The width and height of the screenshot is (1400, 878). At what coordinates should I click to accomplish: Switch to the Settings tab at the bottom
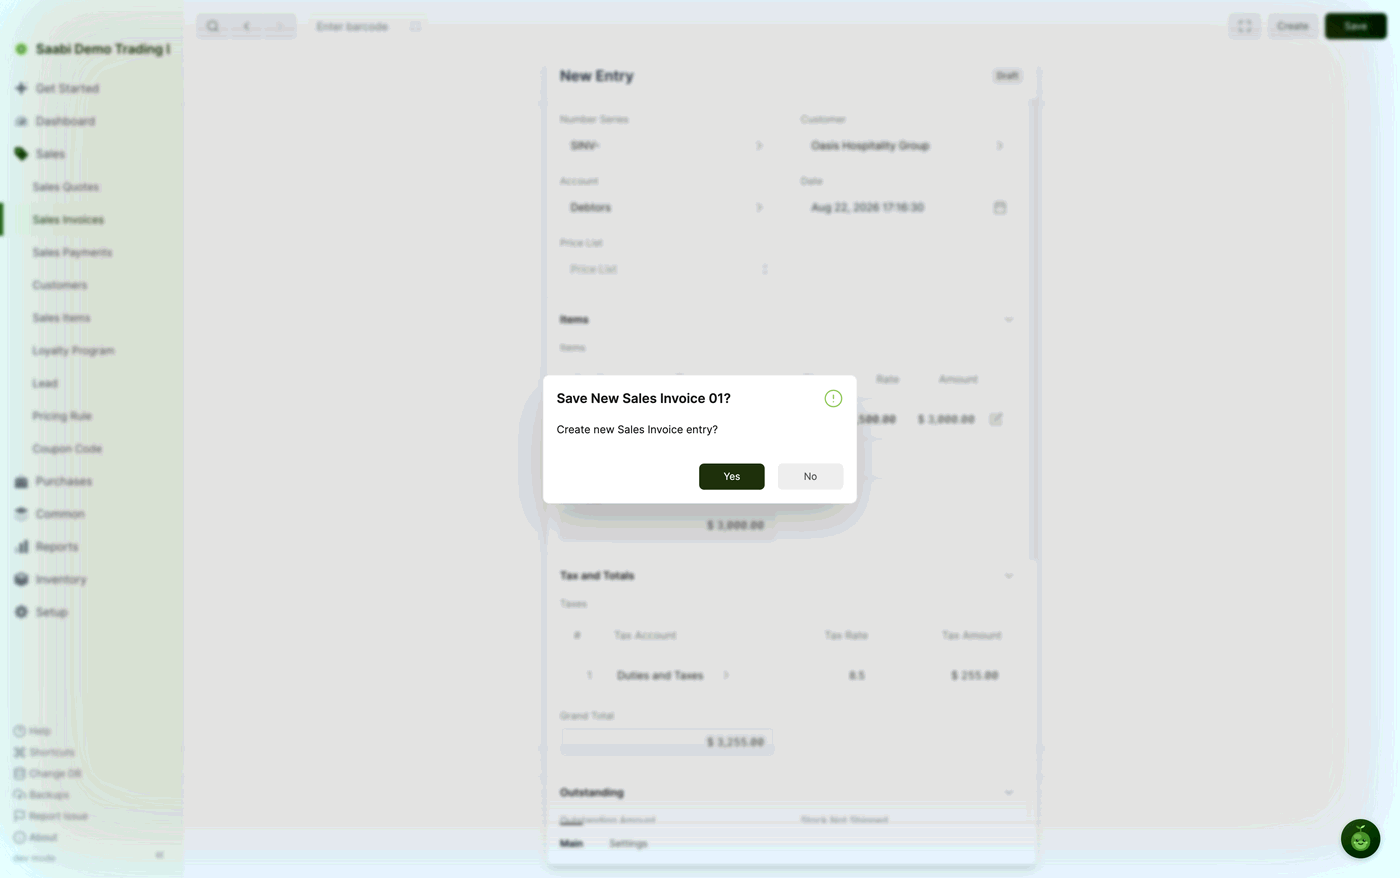(628, 844)
